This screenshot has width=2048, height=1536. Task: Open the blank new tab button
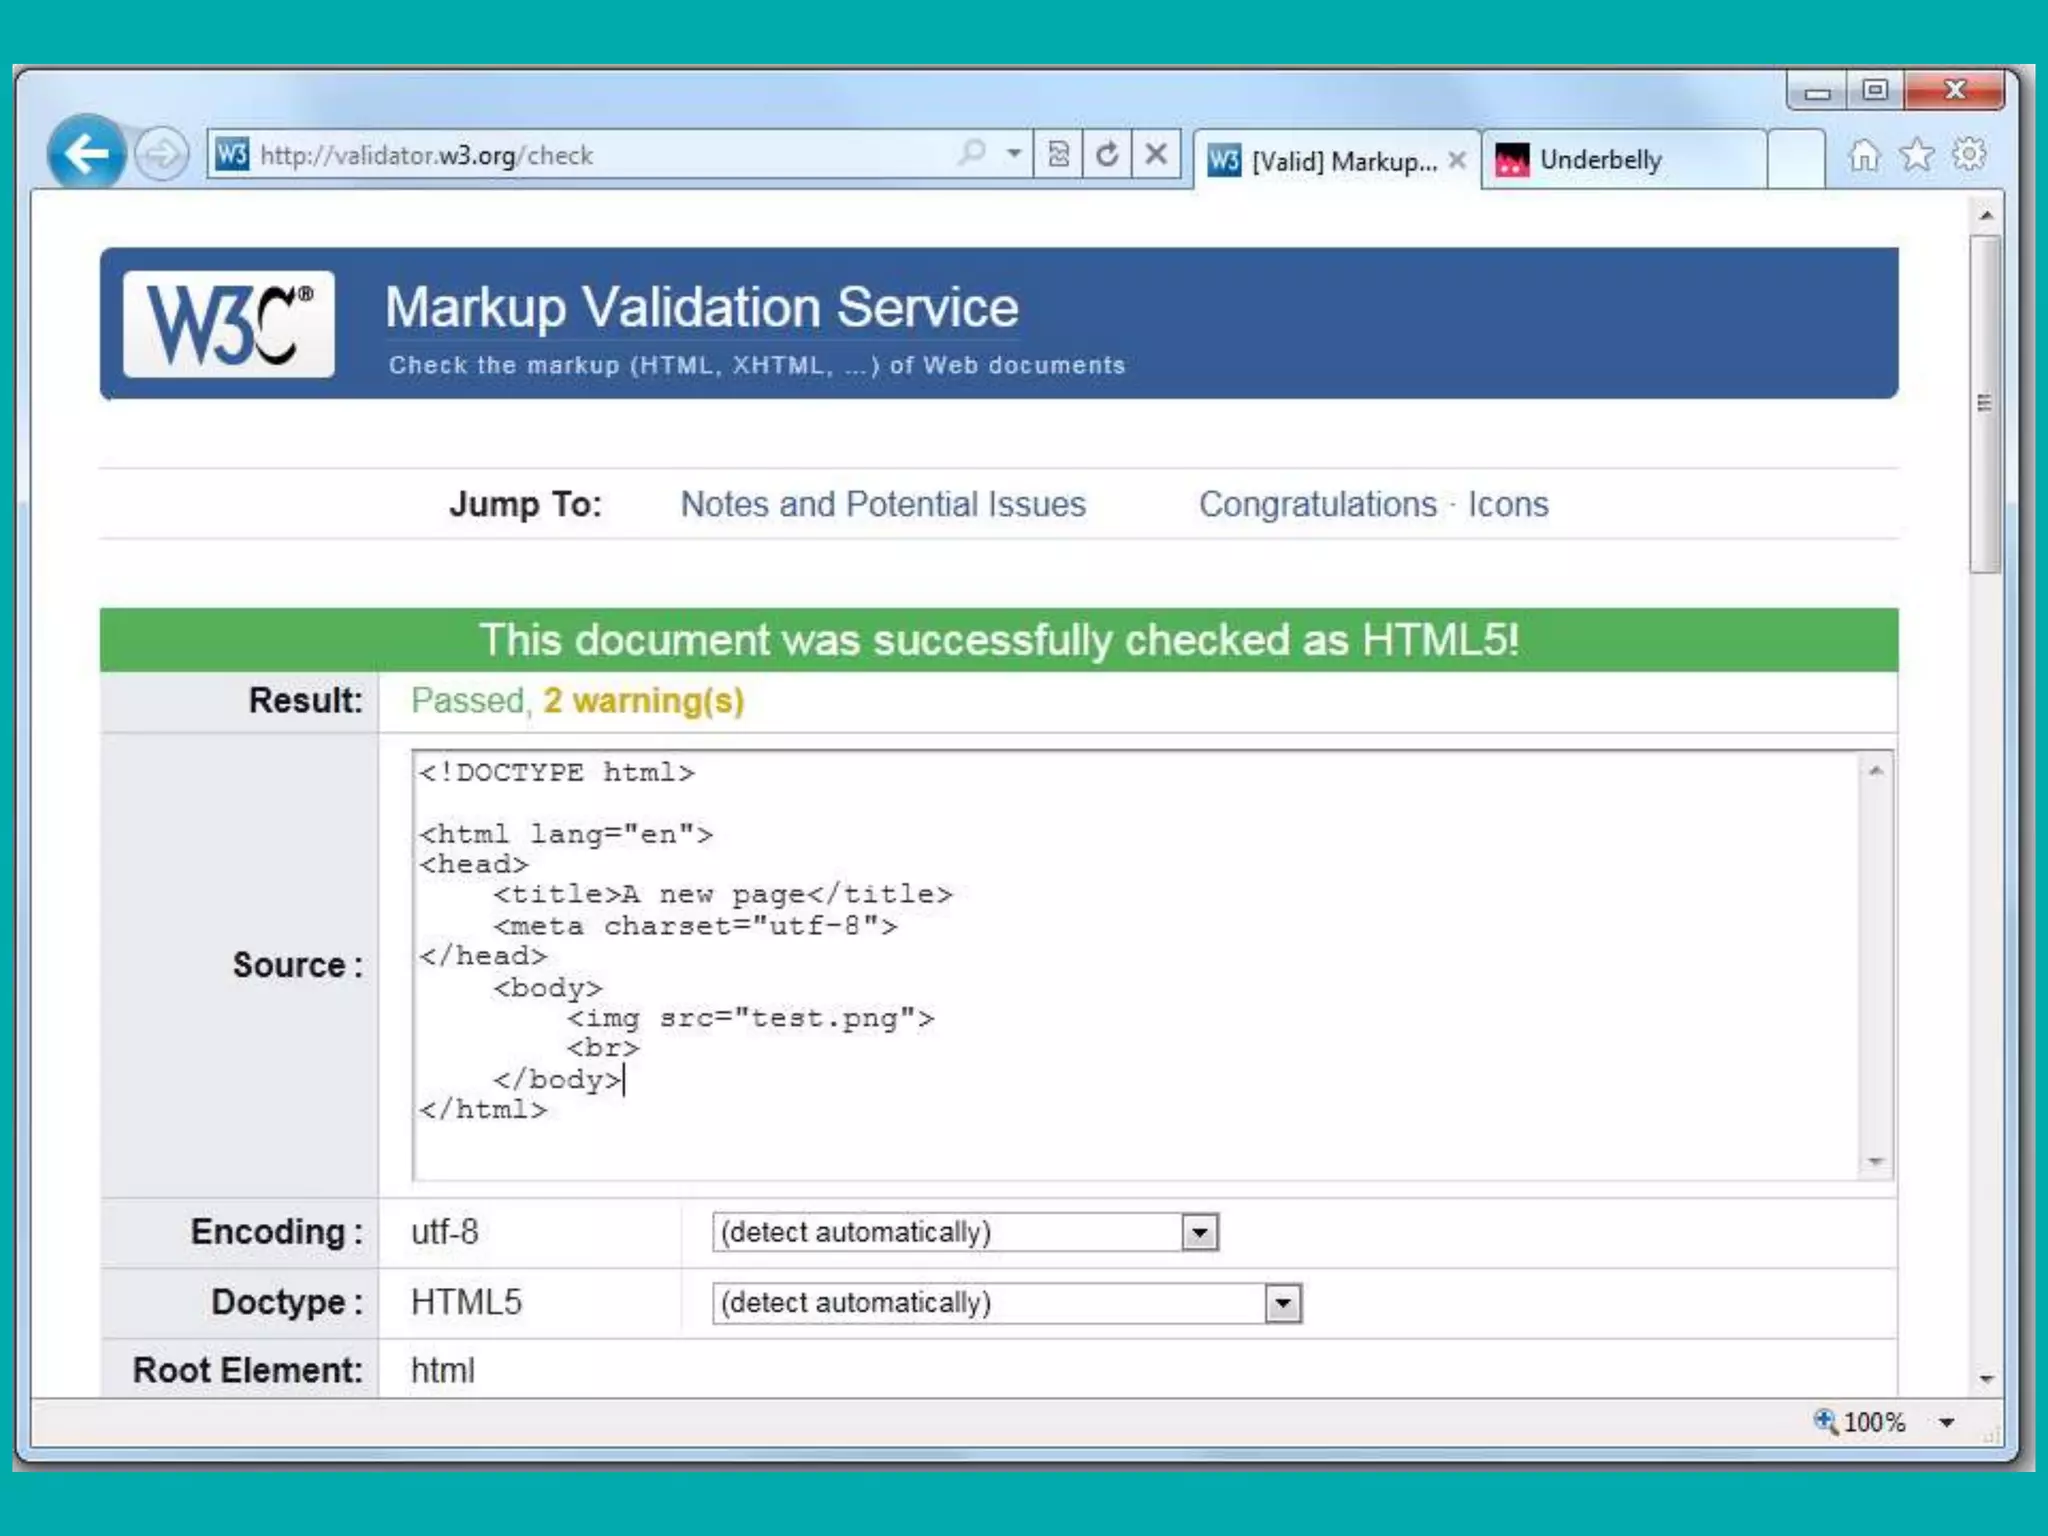tap(1796, 160)
